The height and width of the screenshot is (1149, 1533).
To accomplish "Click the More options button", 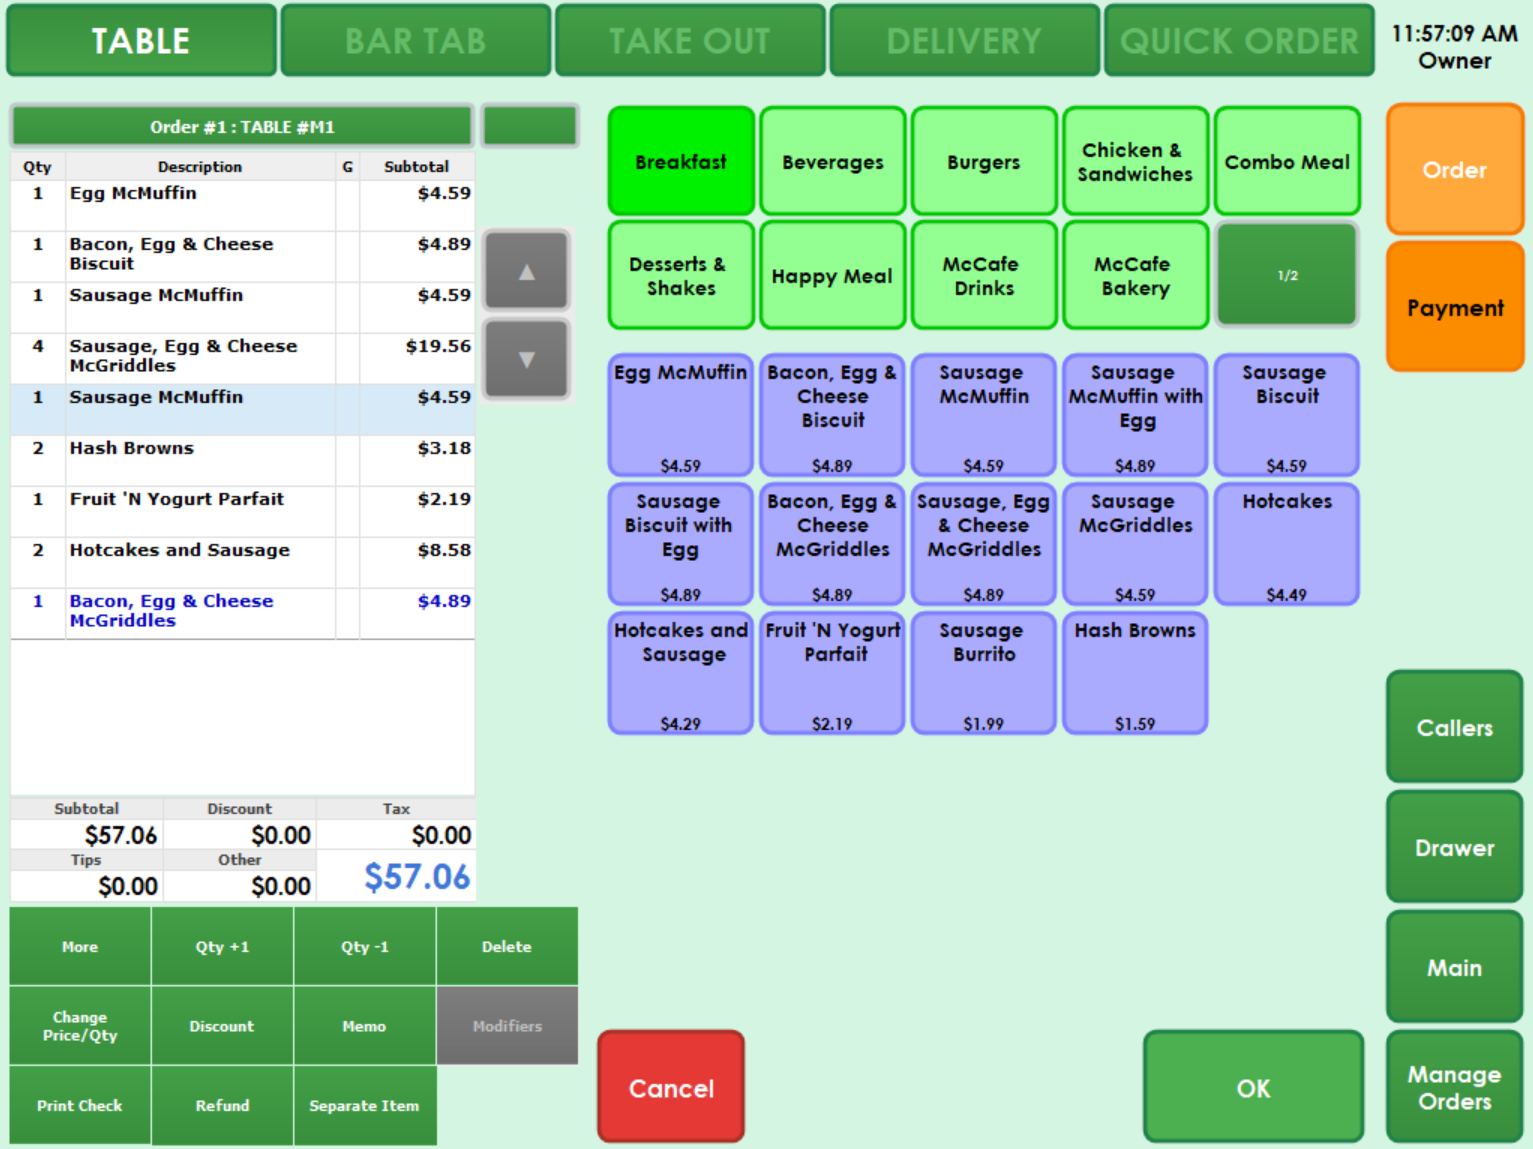I will [80, 946].
